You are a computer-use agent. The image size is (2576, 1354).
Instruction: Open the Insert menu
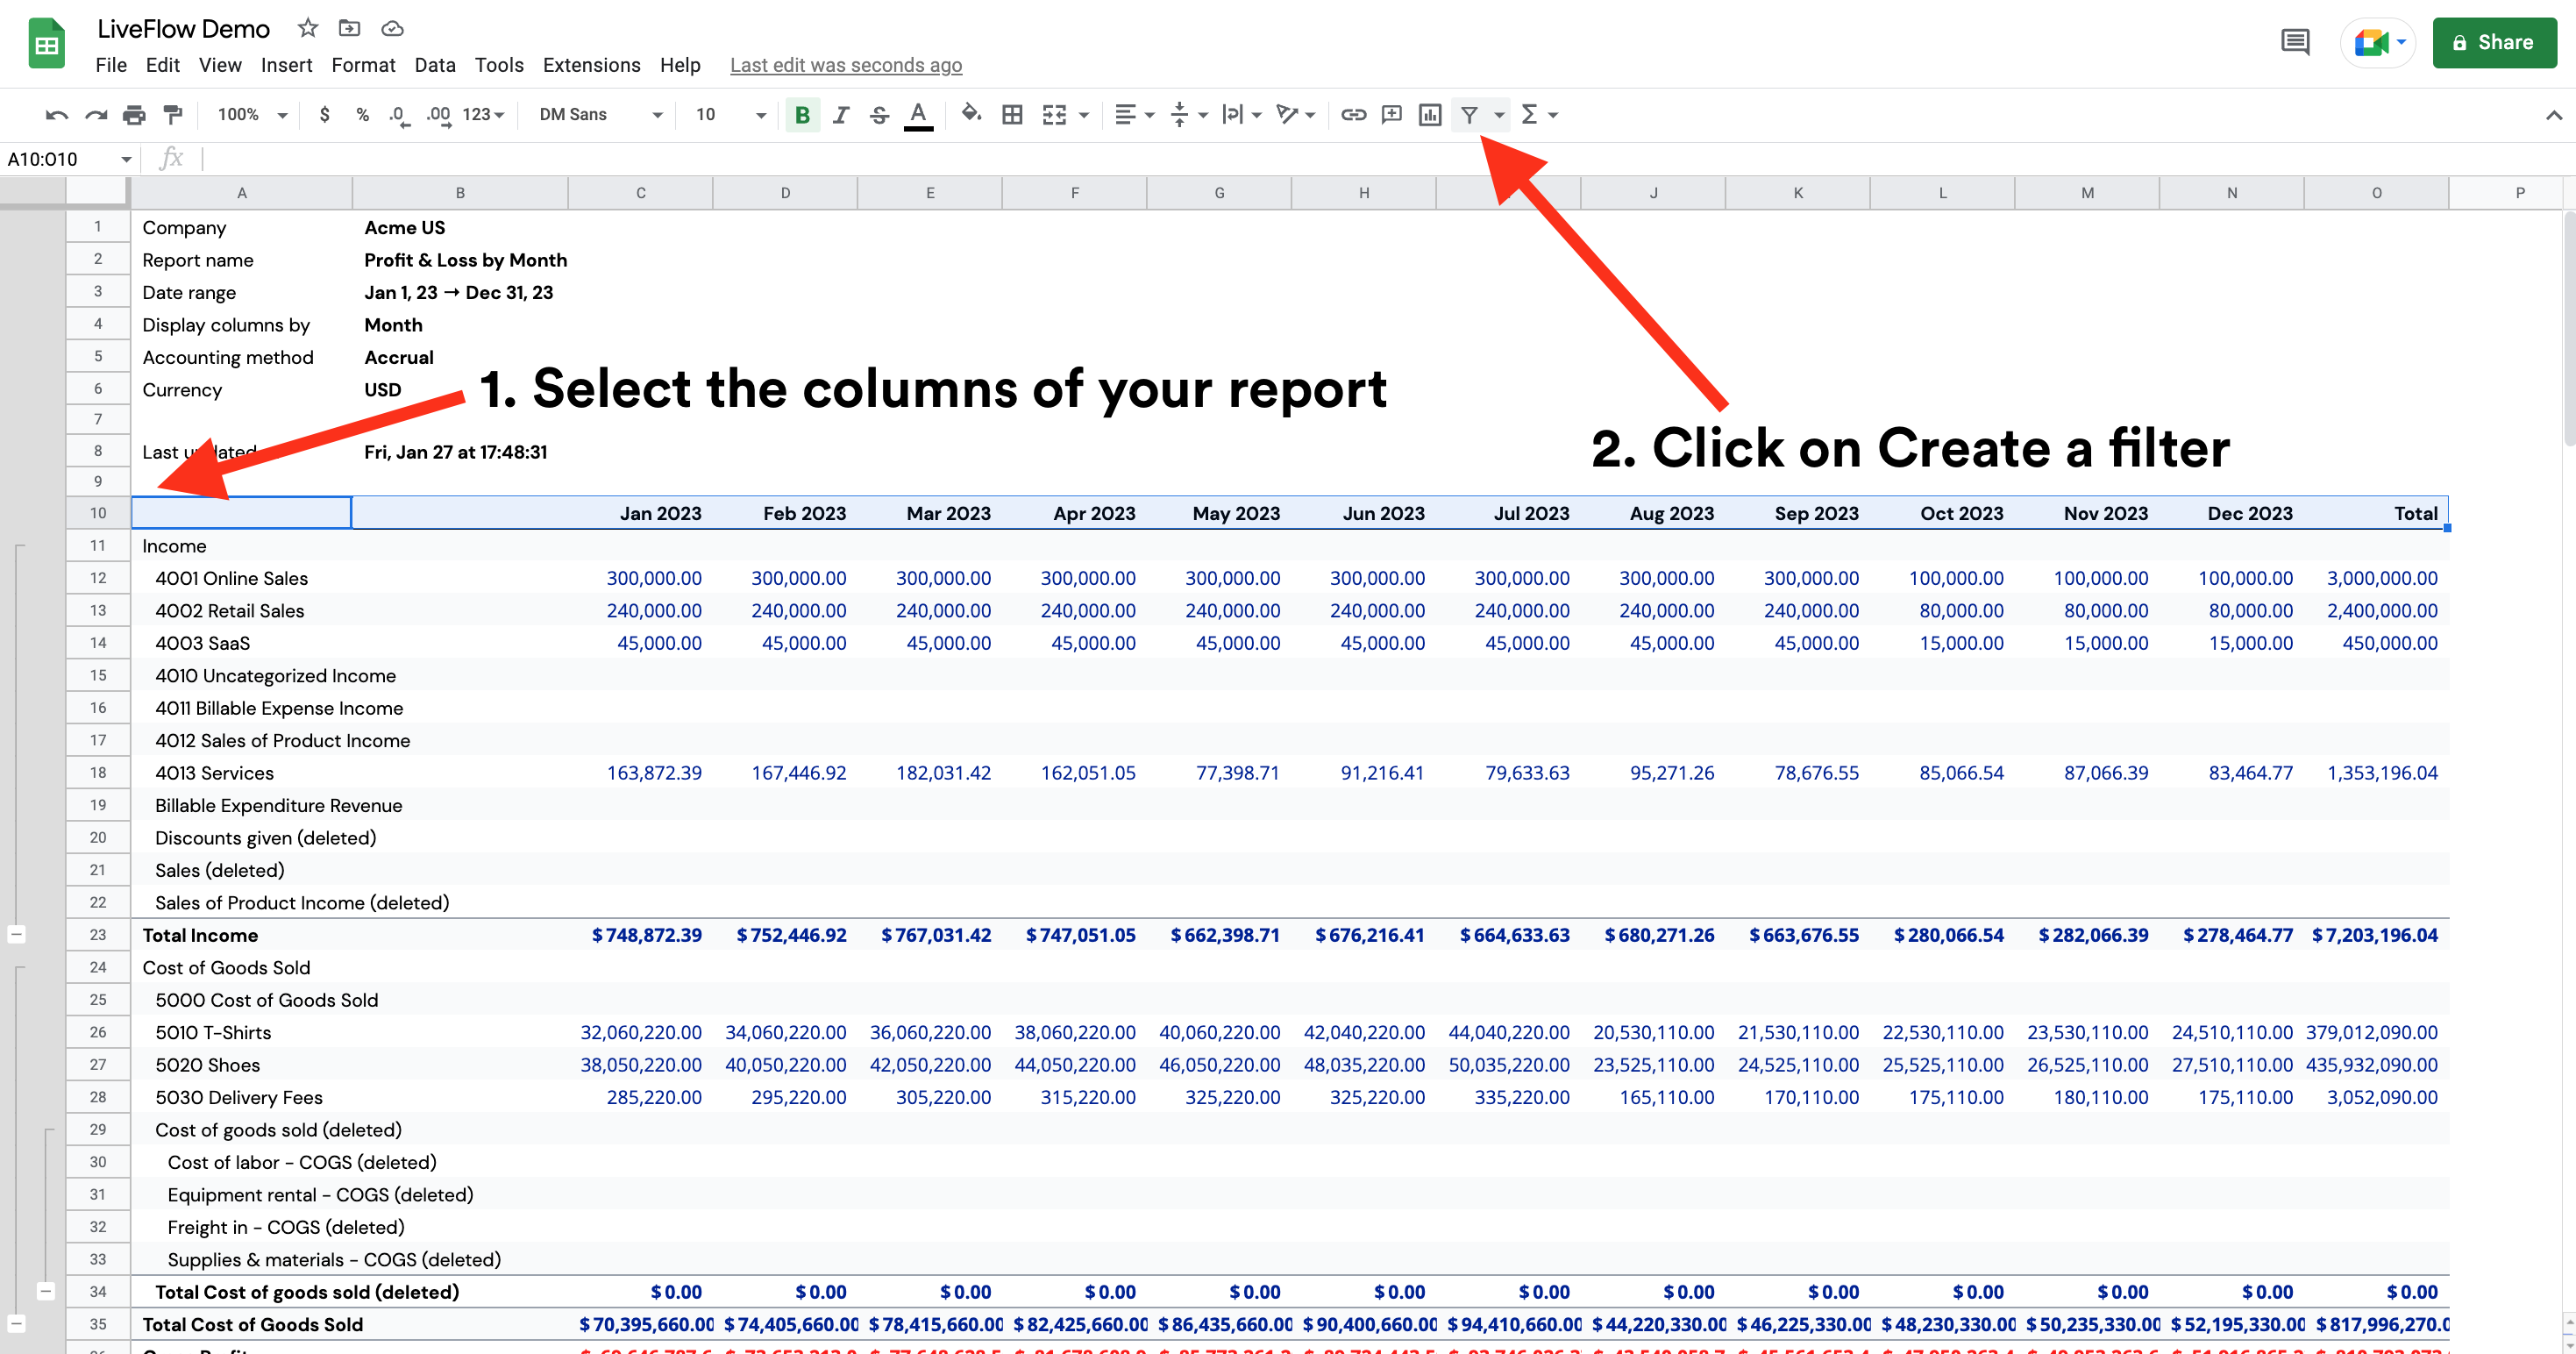(286, 65)
